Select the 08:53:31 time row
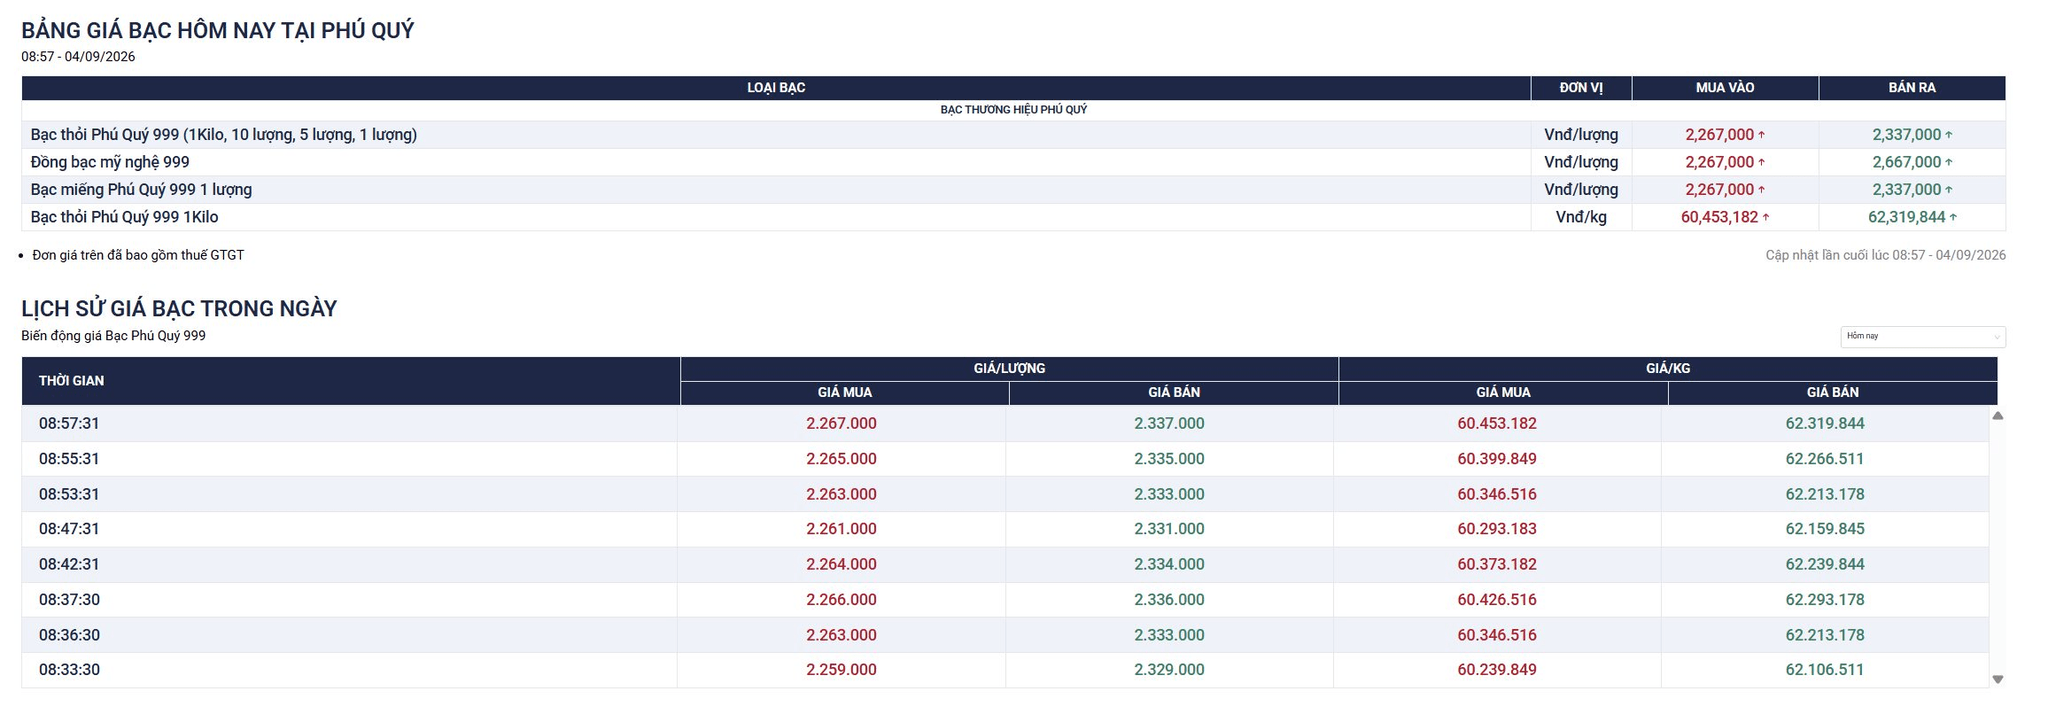2048x715 pixels. click(x=1005, y=494)
